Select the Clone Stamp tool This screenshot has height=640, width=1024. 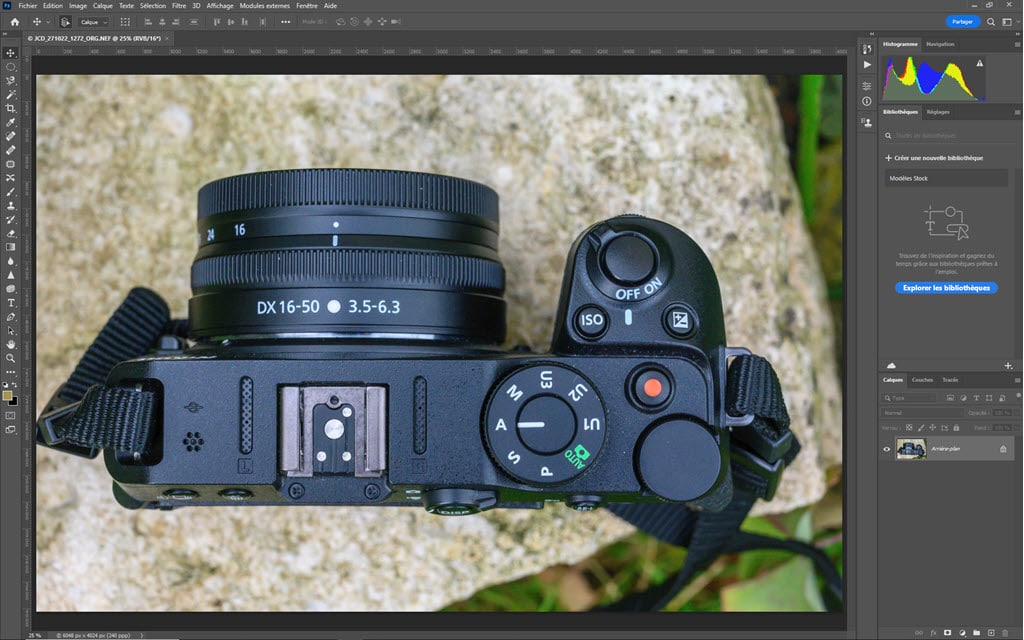tap(11, 206)
